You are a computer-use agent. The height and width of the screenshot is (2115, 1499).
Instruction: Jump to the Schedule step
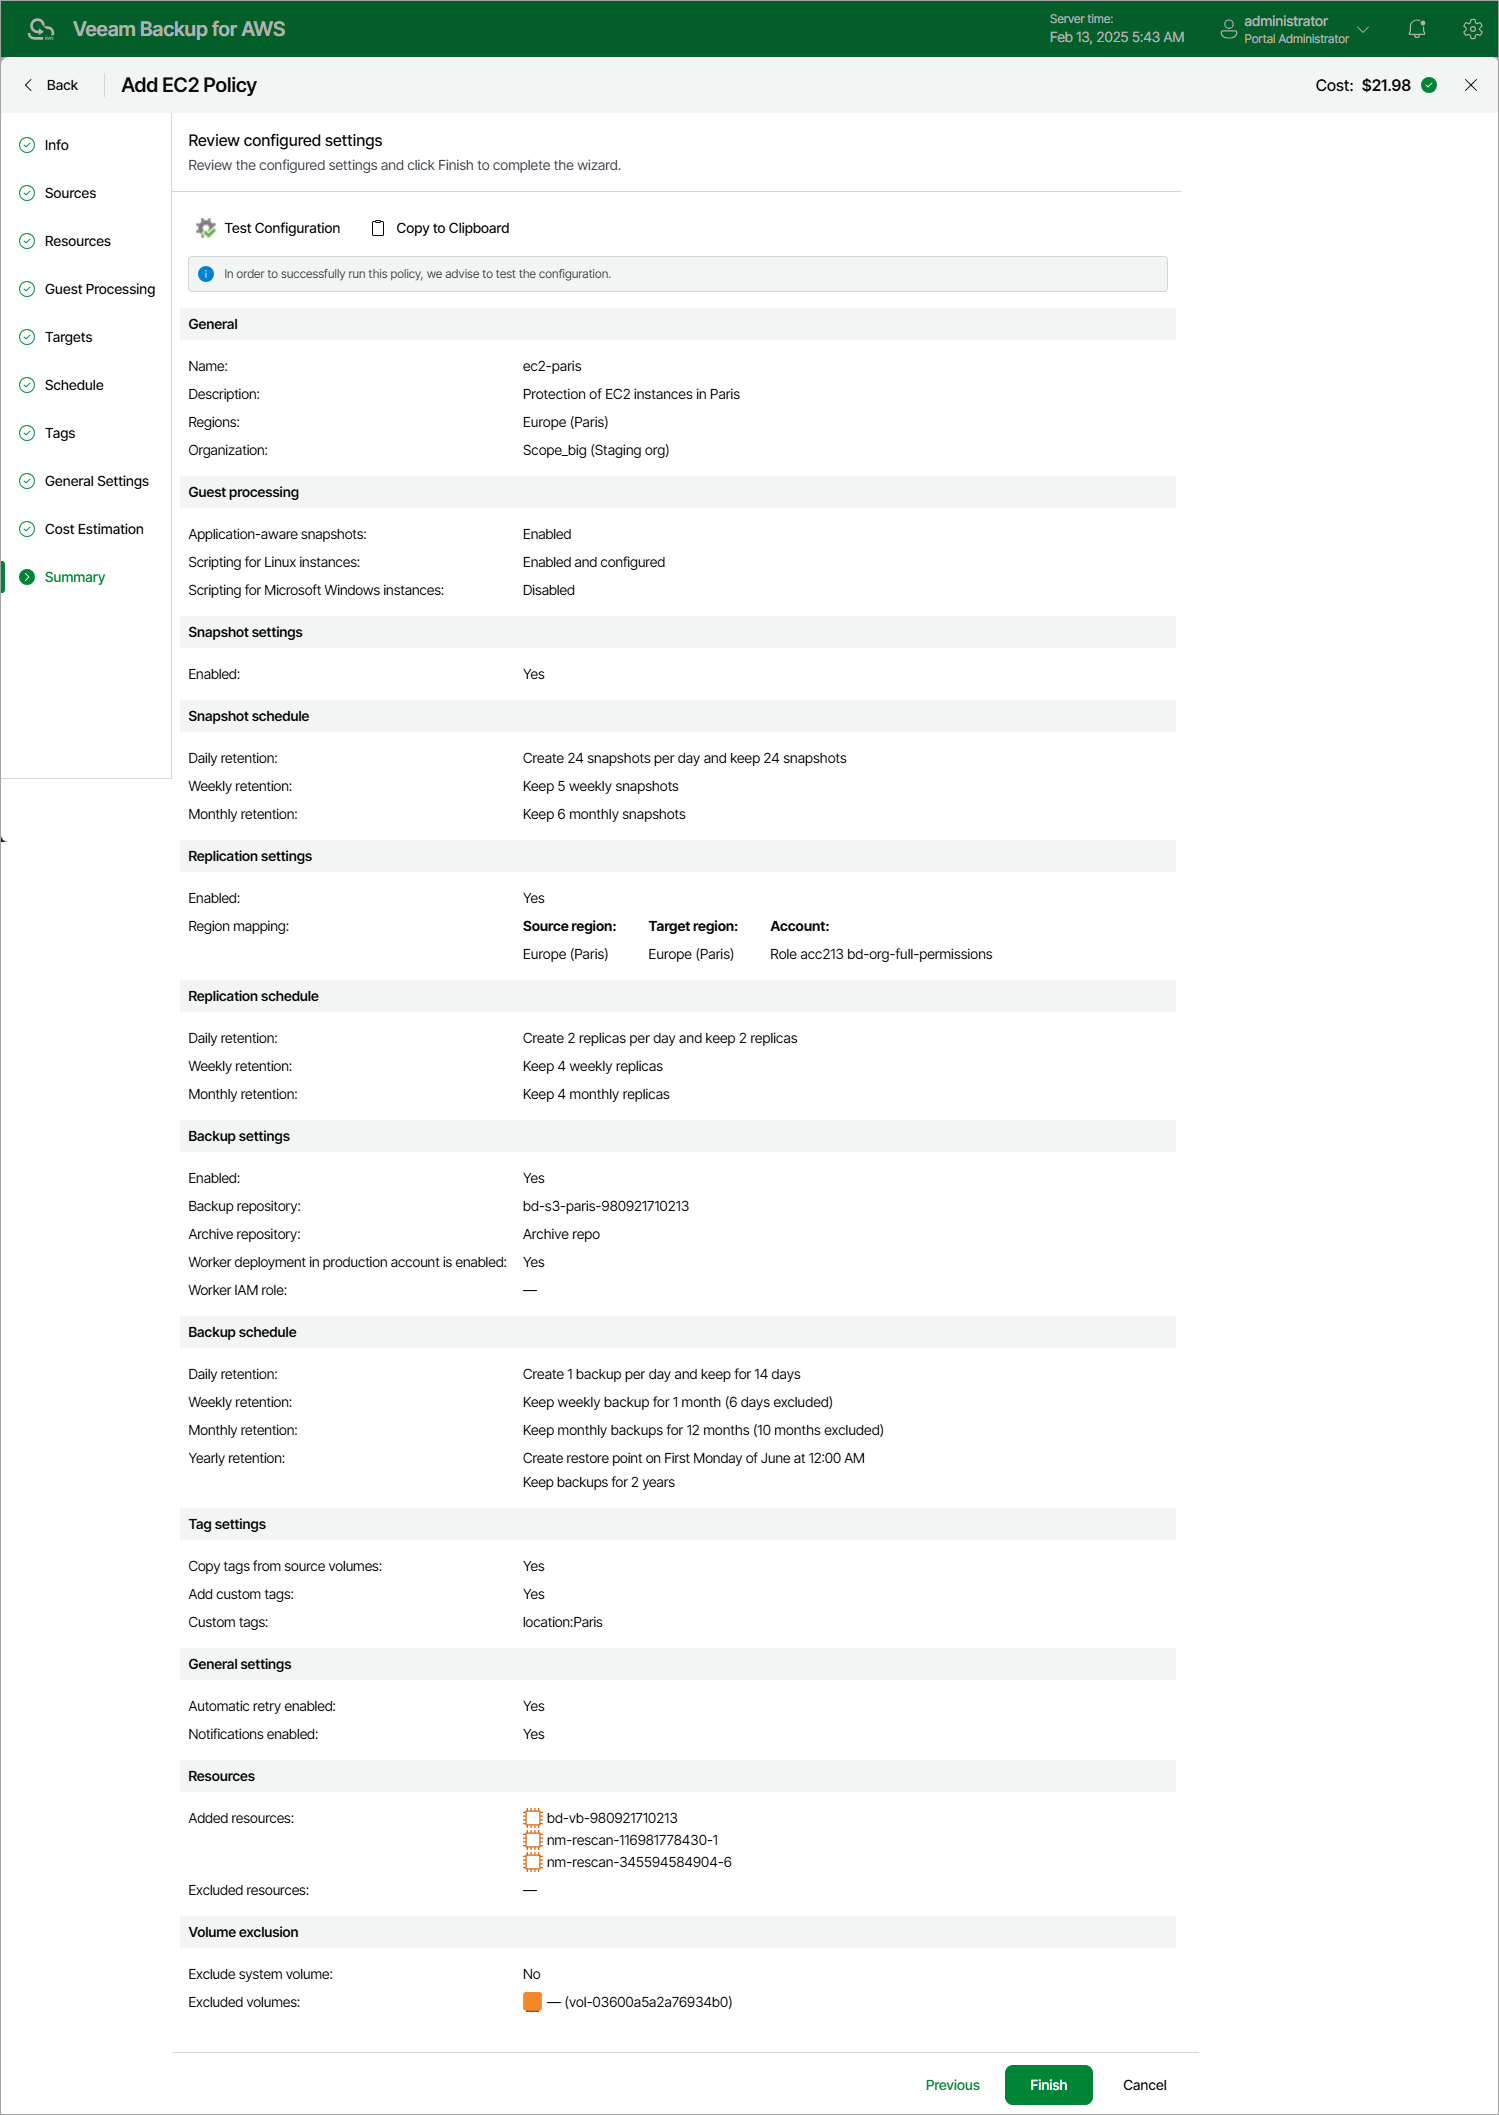pos(74,385)
